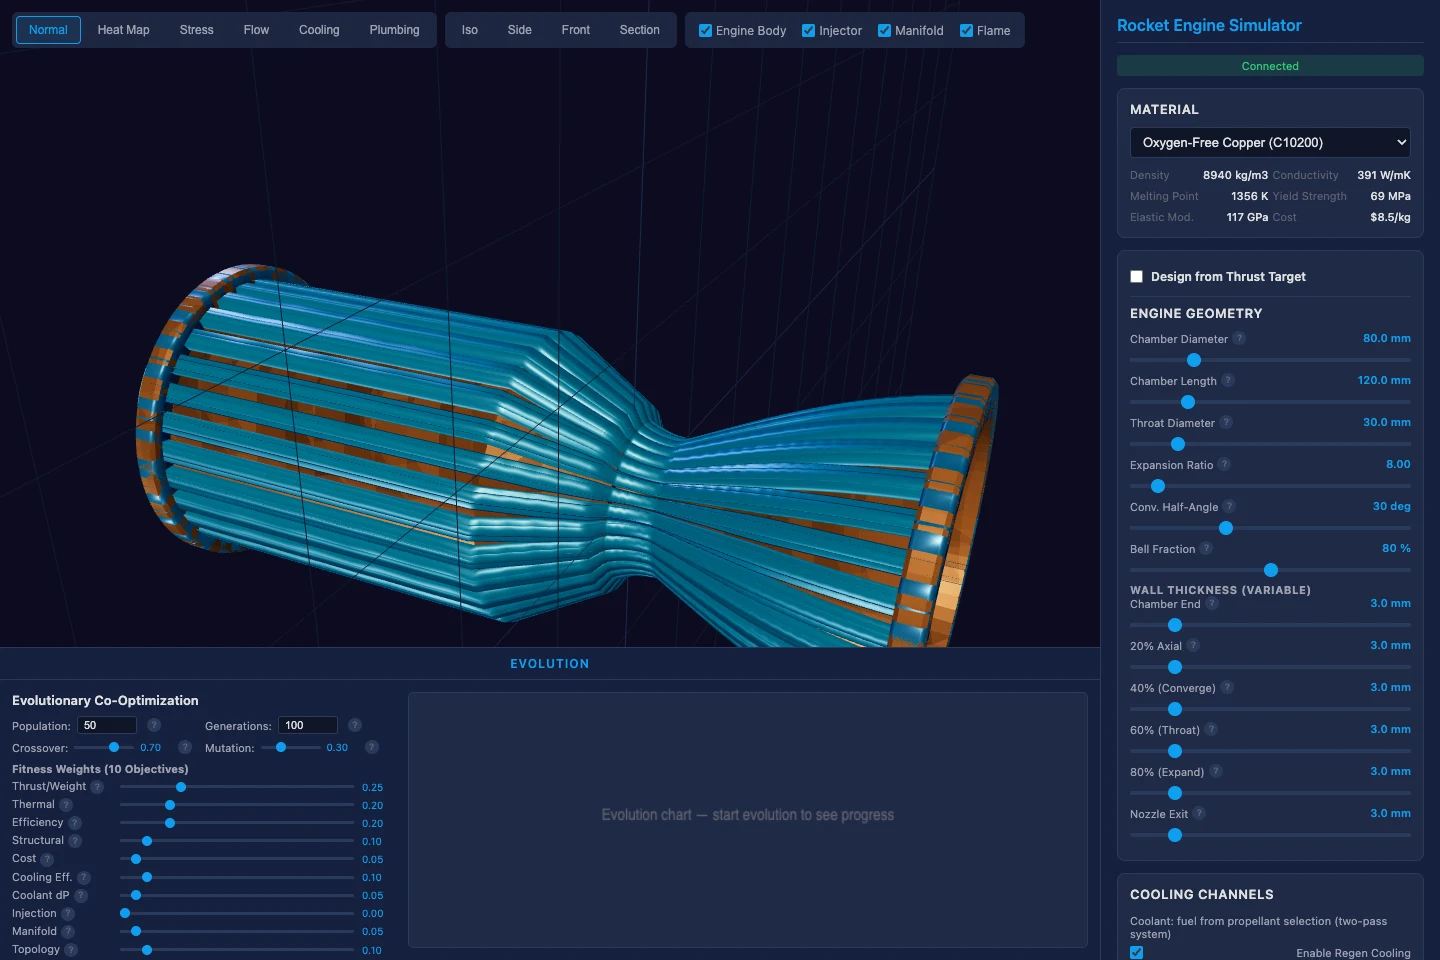Viewport: 1440px width, 960px height.
Task: Select the Flow view mode
Action: point(256,30)
